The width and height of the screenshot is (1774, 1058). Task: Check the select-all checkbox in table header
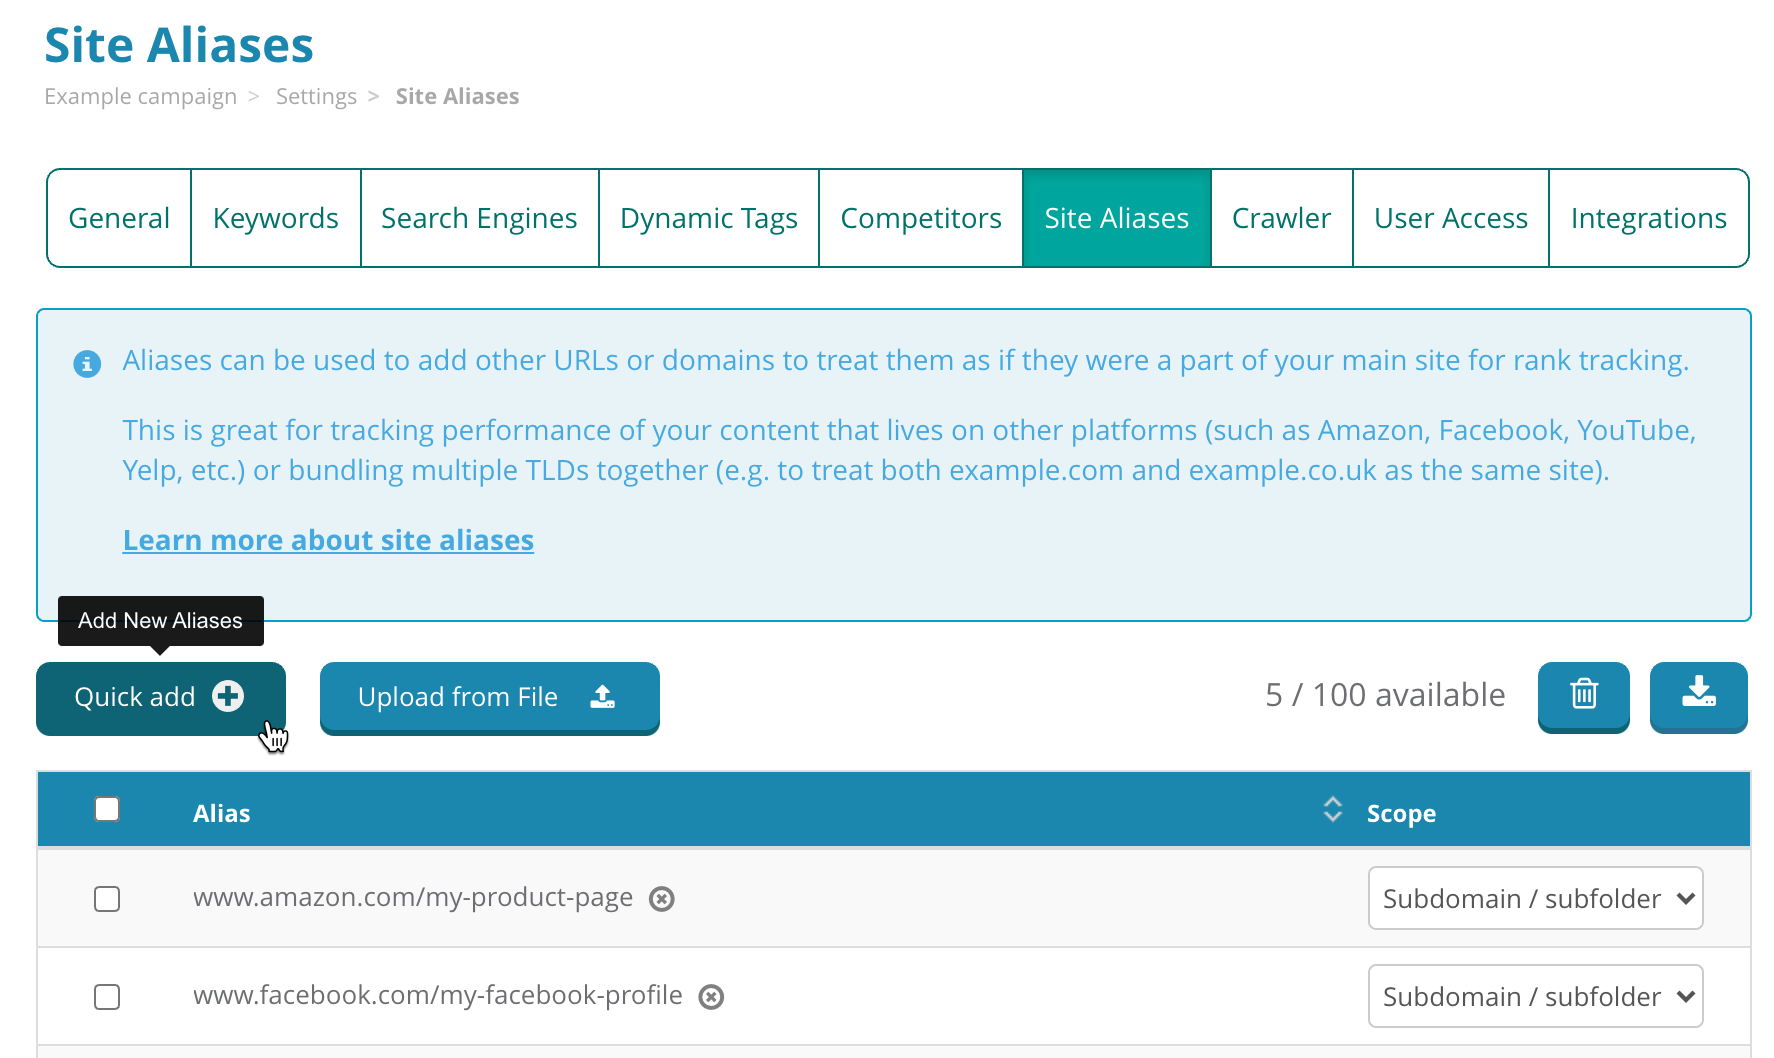point(106,809)
